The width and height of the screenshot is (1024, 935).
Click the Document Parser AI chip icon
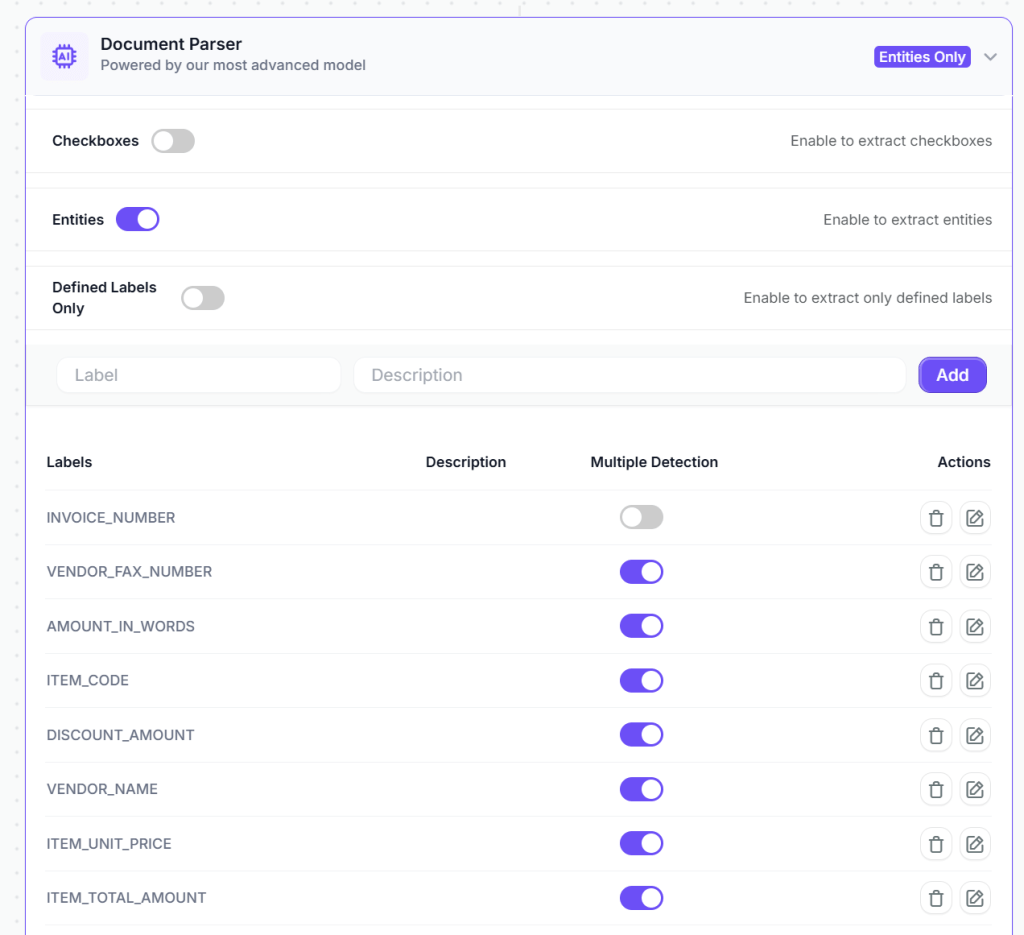[64, 56]
